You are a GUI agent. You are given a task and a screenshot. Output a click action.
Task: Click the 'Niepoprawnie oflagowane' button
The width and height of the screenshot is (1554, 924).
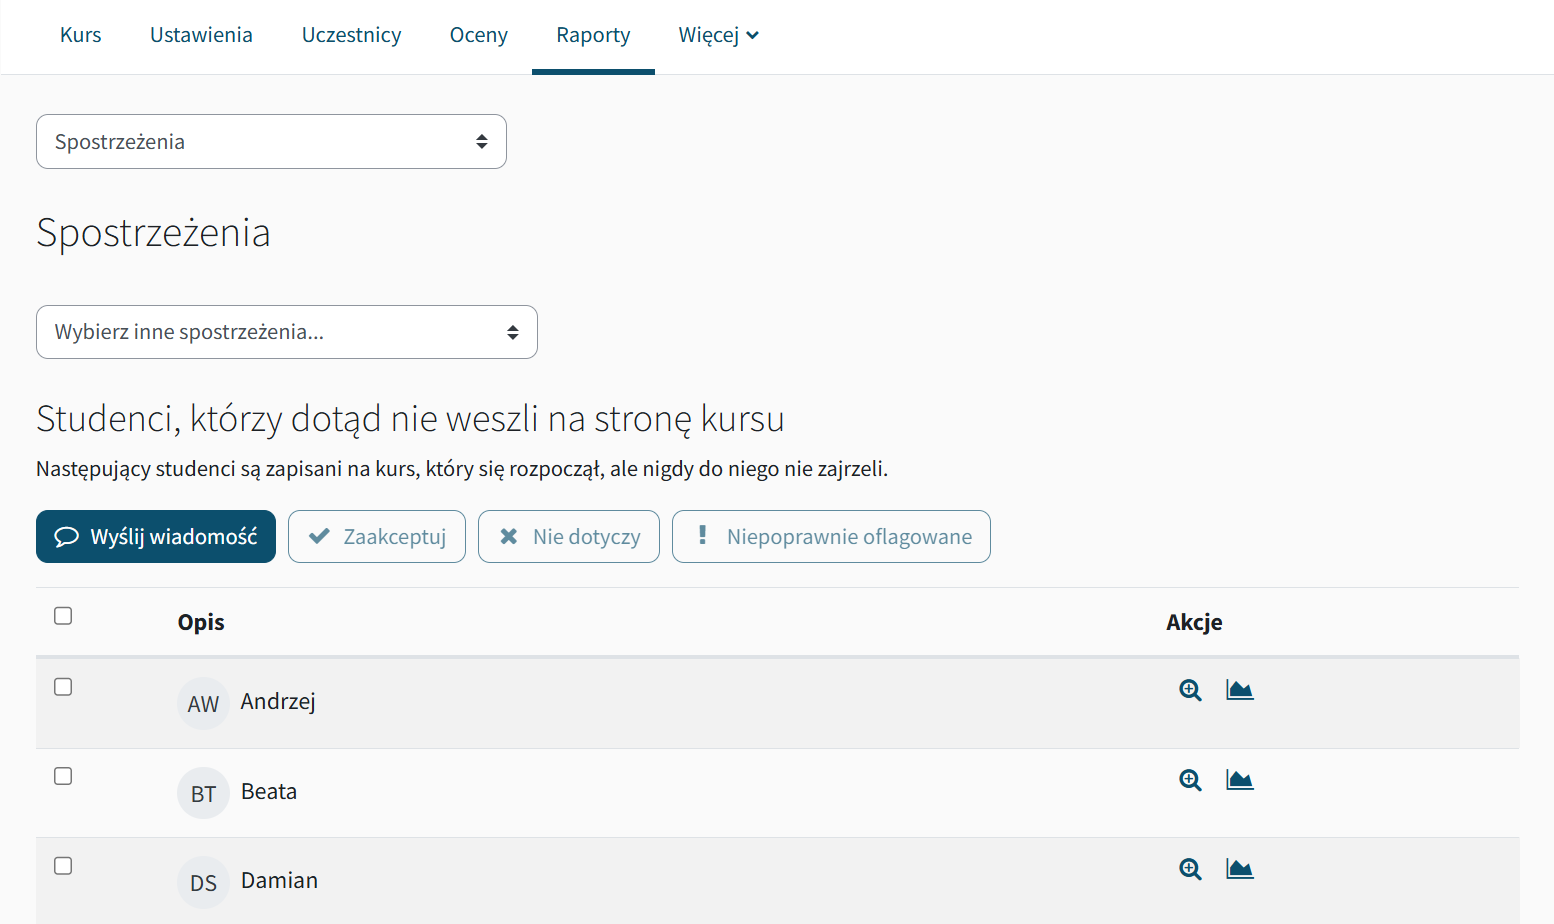[x=831, y=537]
